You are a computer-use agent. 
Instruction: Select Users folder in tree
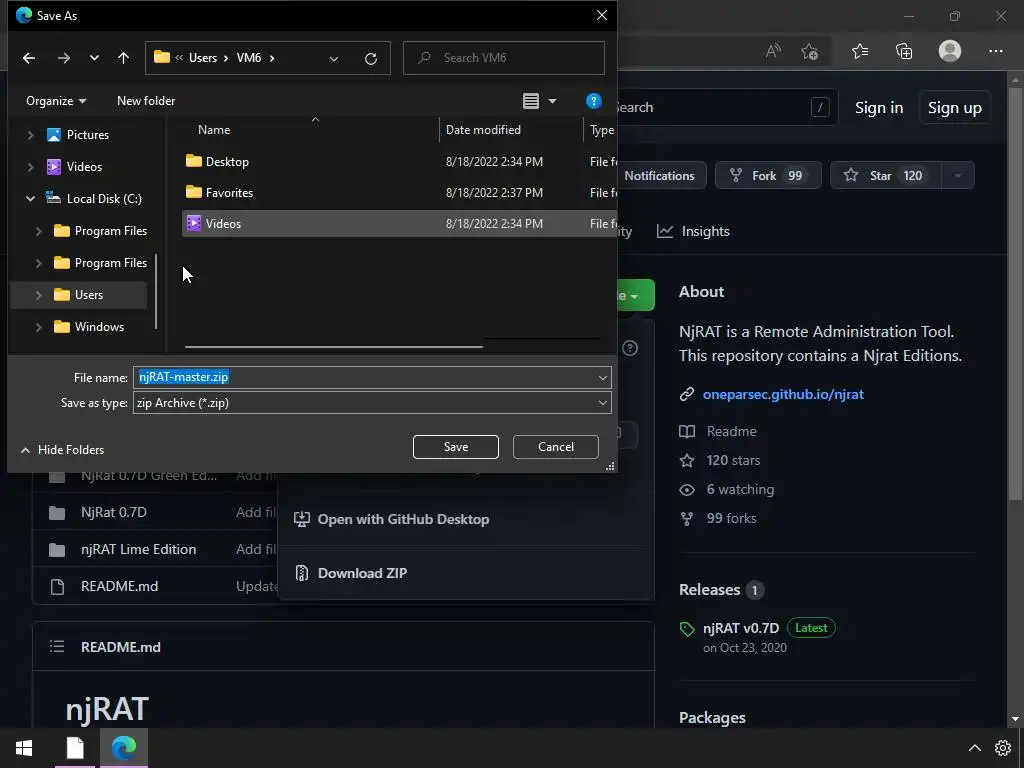(89, 295)
